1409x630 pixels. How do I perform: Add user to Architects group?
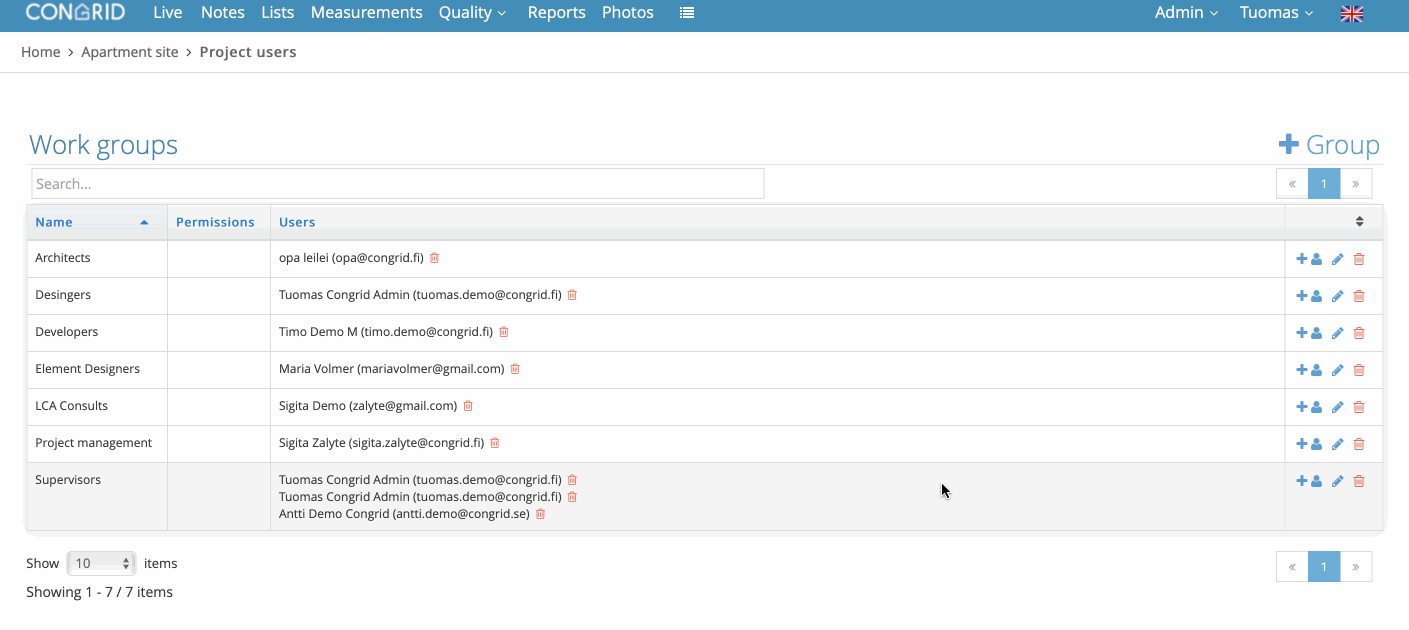pos(1309,259)
